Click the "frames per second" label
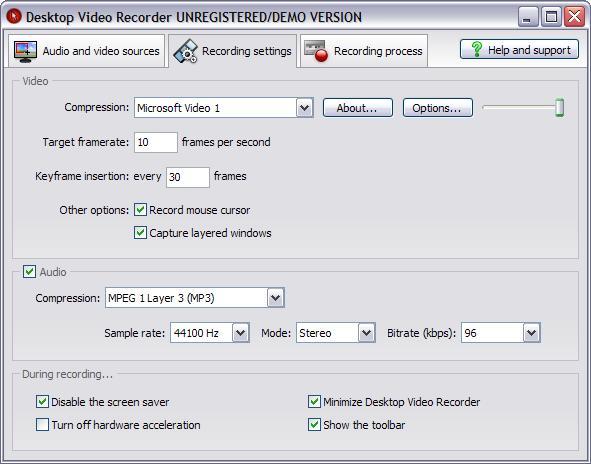The height and width of the screenshot is (464, 591). click(x=226, y=142)
